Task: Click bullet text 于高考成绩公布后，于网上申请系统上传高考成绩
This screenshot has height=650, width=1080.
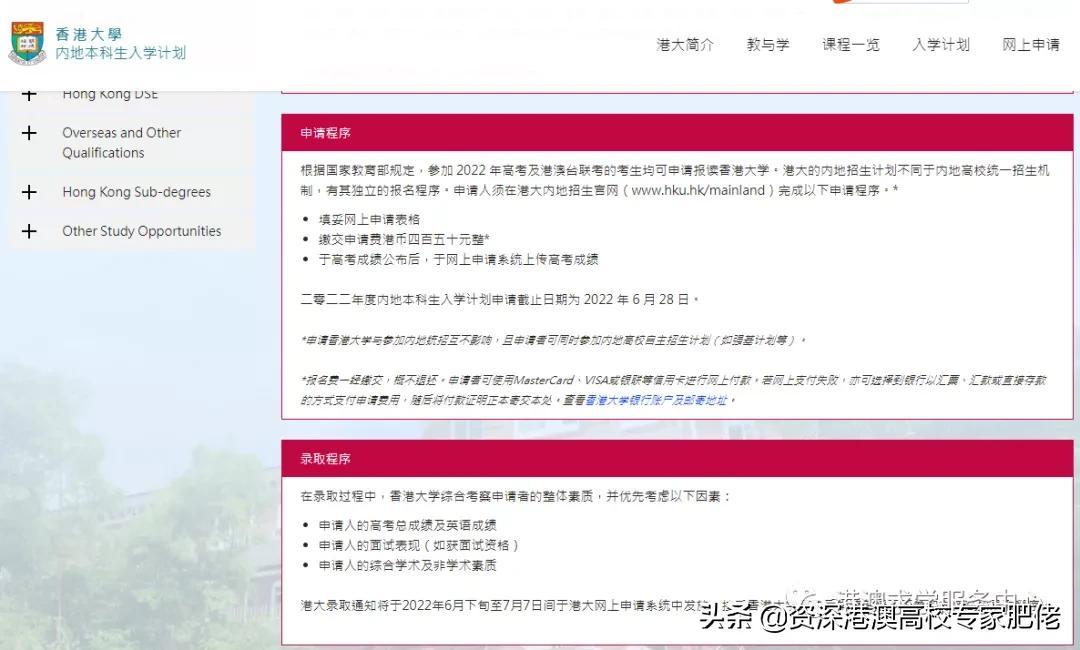Action: tap(458, 260)
